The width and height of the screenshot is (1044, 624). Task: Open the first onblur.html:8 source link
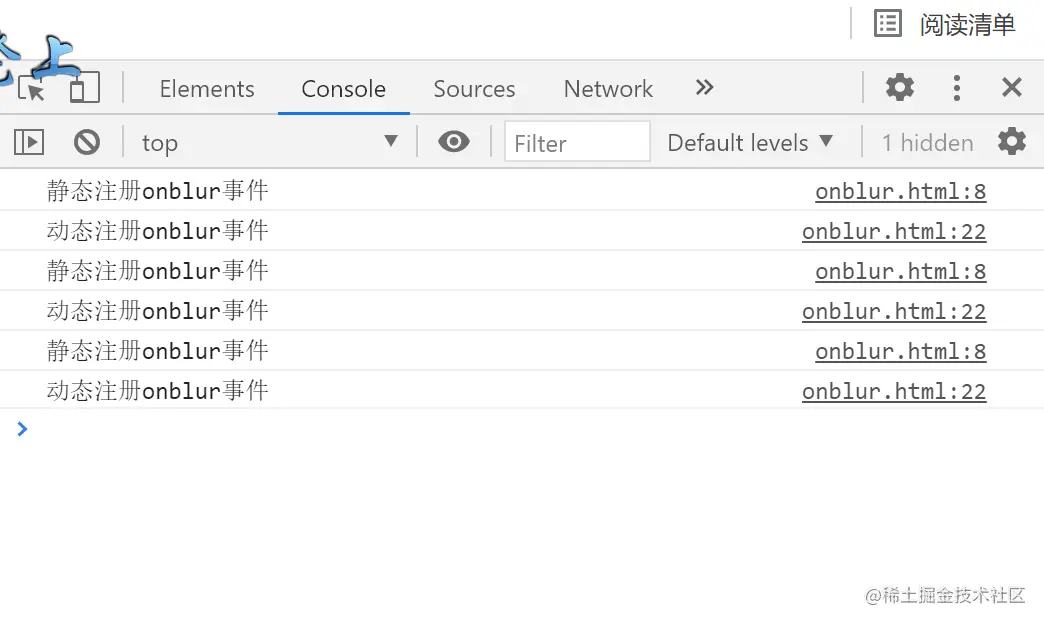[x=900, y=191]
